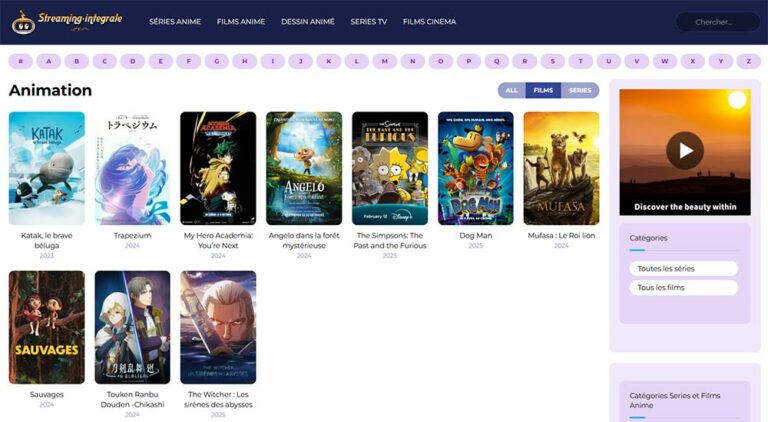The width and height of the screenshot is (768, 422).
Task: Open the Dog Man title link
Action: click(475, 236)
